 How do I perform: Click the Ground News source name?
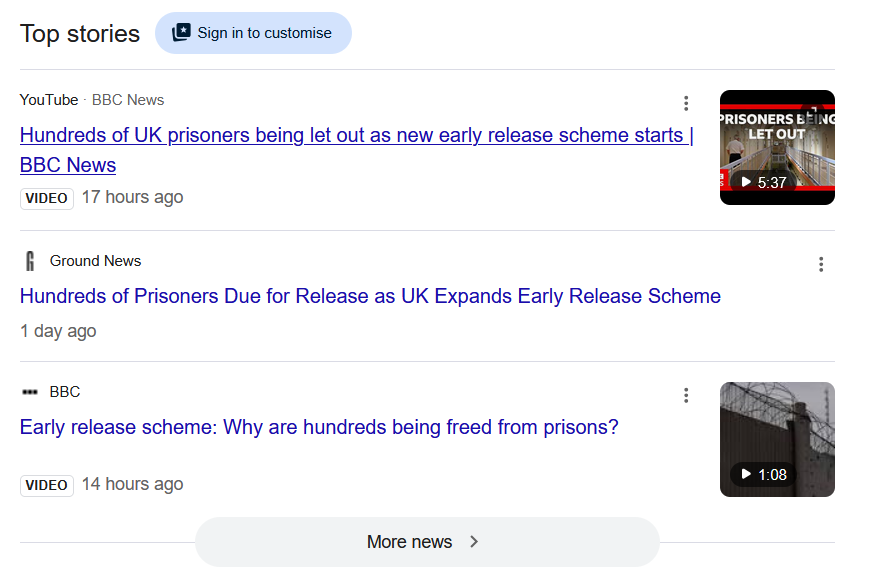[x=95, y=261]
